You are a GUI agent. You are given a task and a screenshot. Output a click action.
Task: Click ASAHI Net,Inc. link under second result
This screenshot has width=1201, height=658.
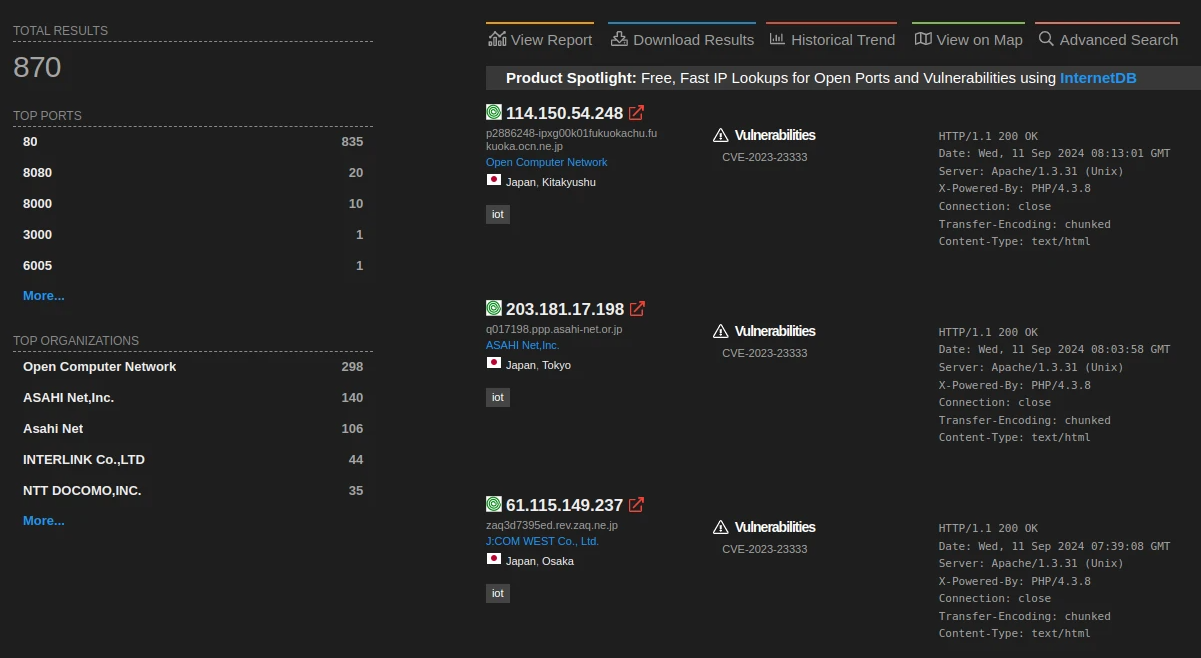pos(523,345)
